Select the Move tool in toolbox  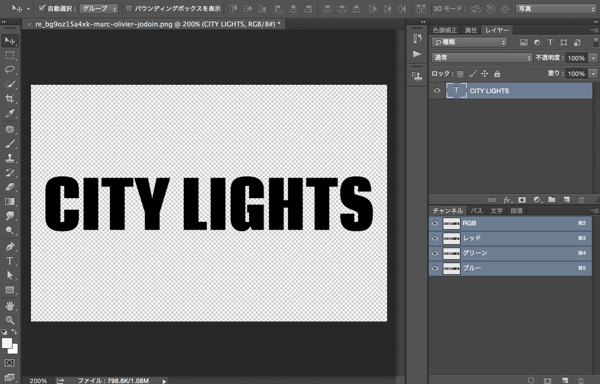click(10, 41)
